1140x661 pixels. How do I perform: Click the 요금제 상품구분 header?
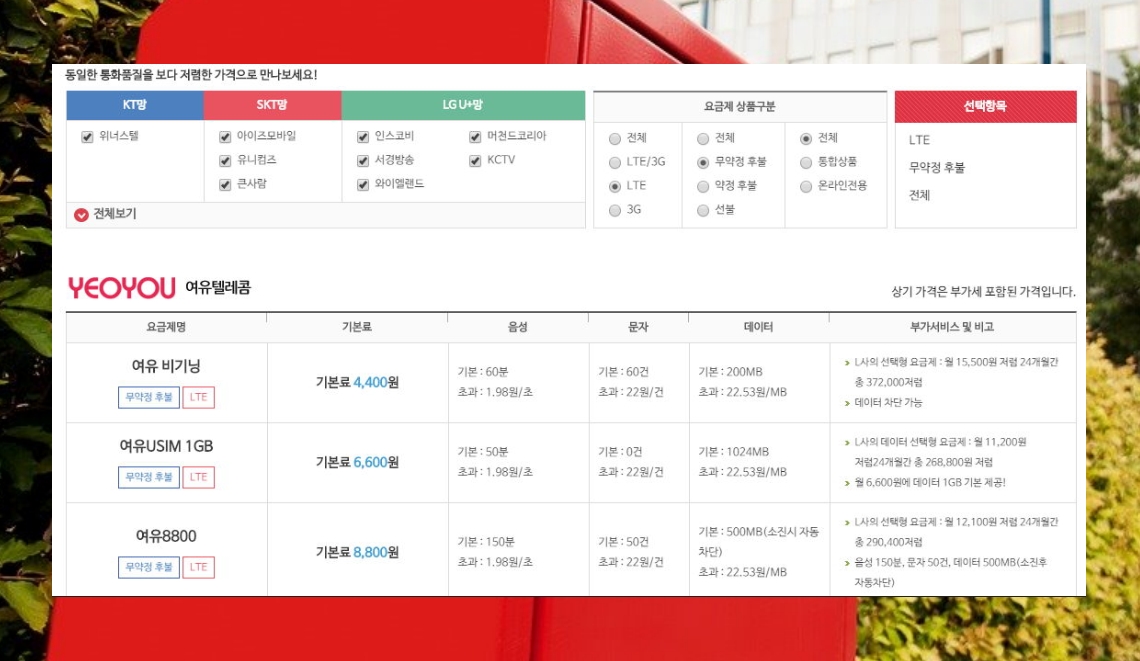[739, 107]
